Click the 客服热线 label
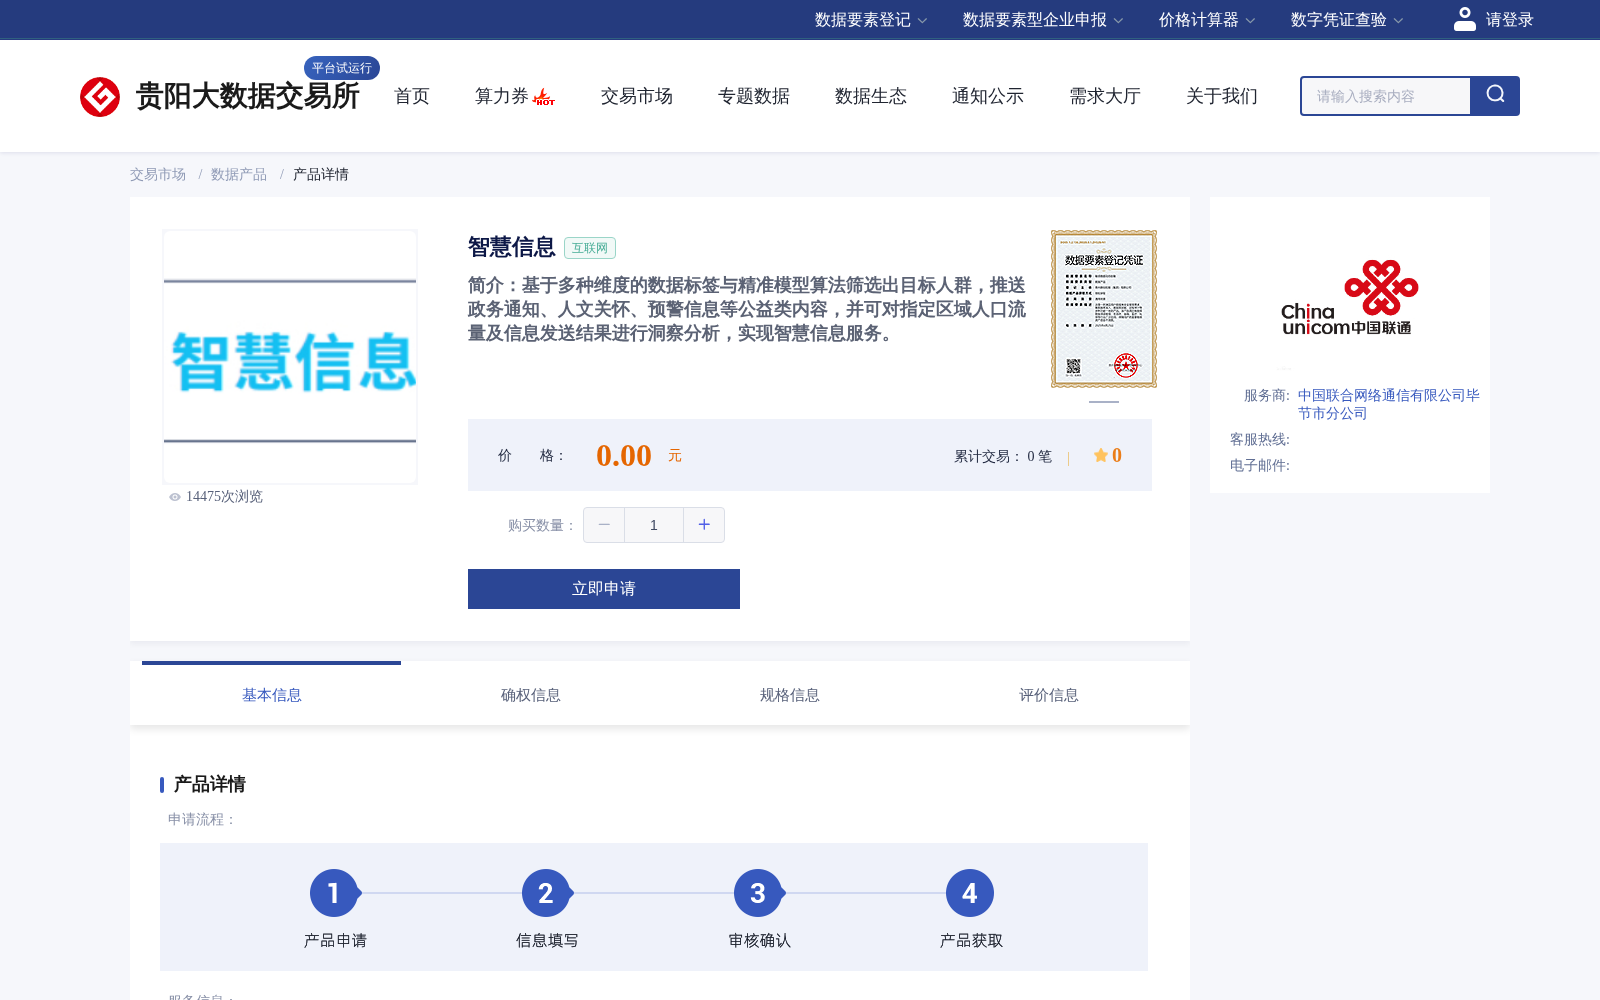 [x=1260, y=439]
